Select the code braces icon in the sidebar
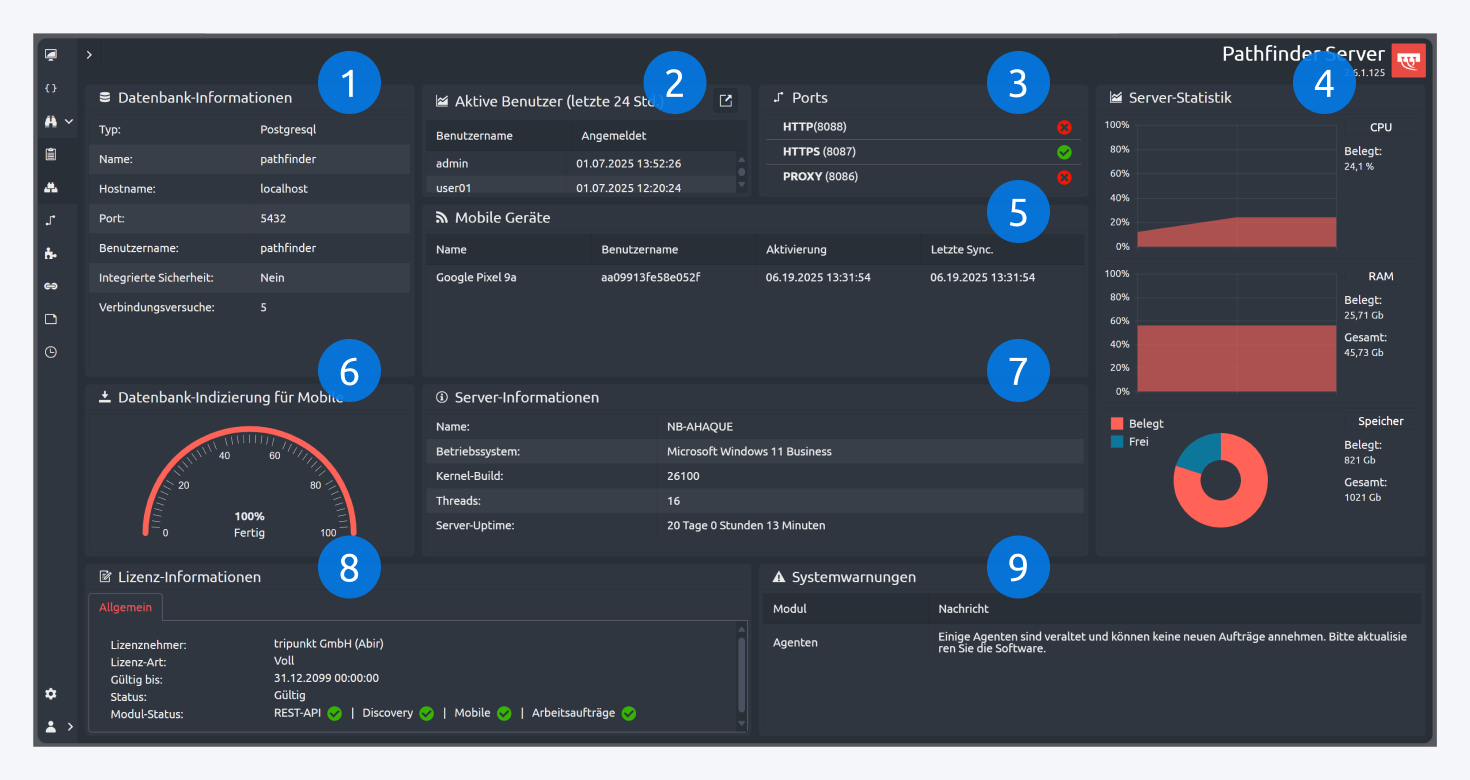 point(50,88)
